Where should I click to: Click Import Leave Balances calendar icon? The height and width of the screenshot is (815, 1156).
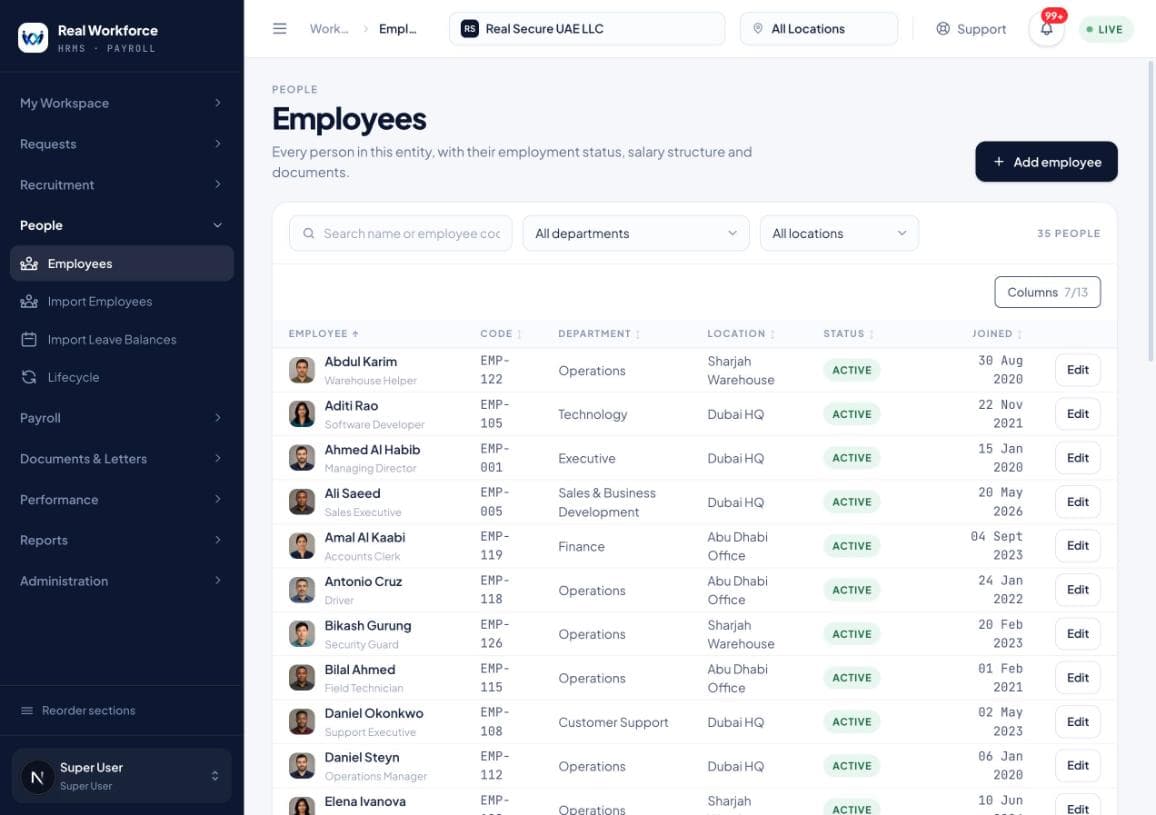click(x=29, y=339)
